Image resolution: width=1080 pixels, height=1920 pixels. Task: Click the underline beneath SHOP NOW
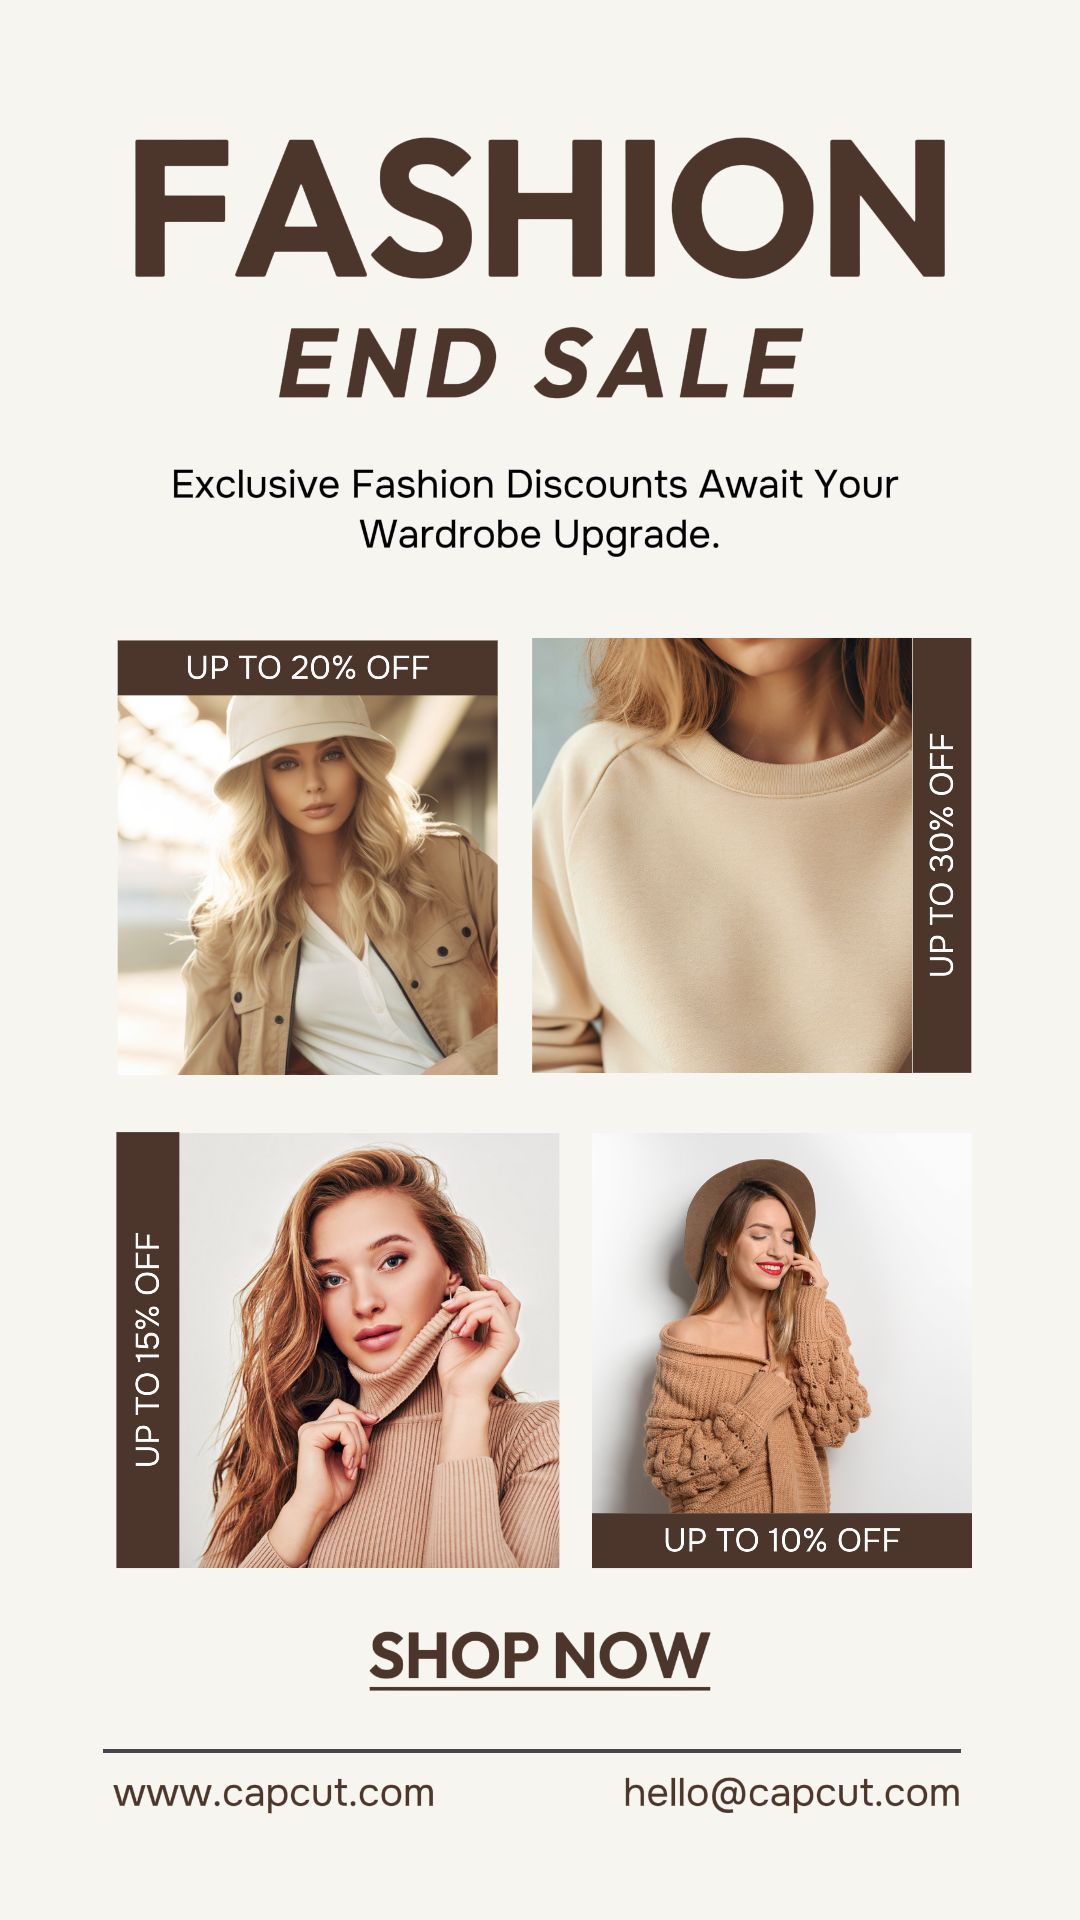pos(540,1689)
